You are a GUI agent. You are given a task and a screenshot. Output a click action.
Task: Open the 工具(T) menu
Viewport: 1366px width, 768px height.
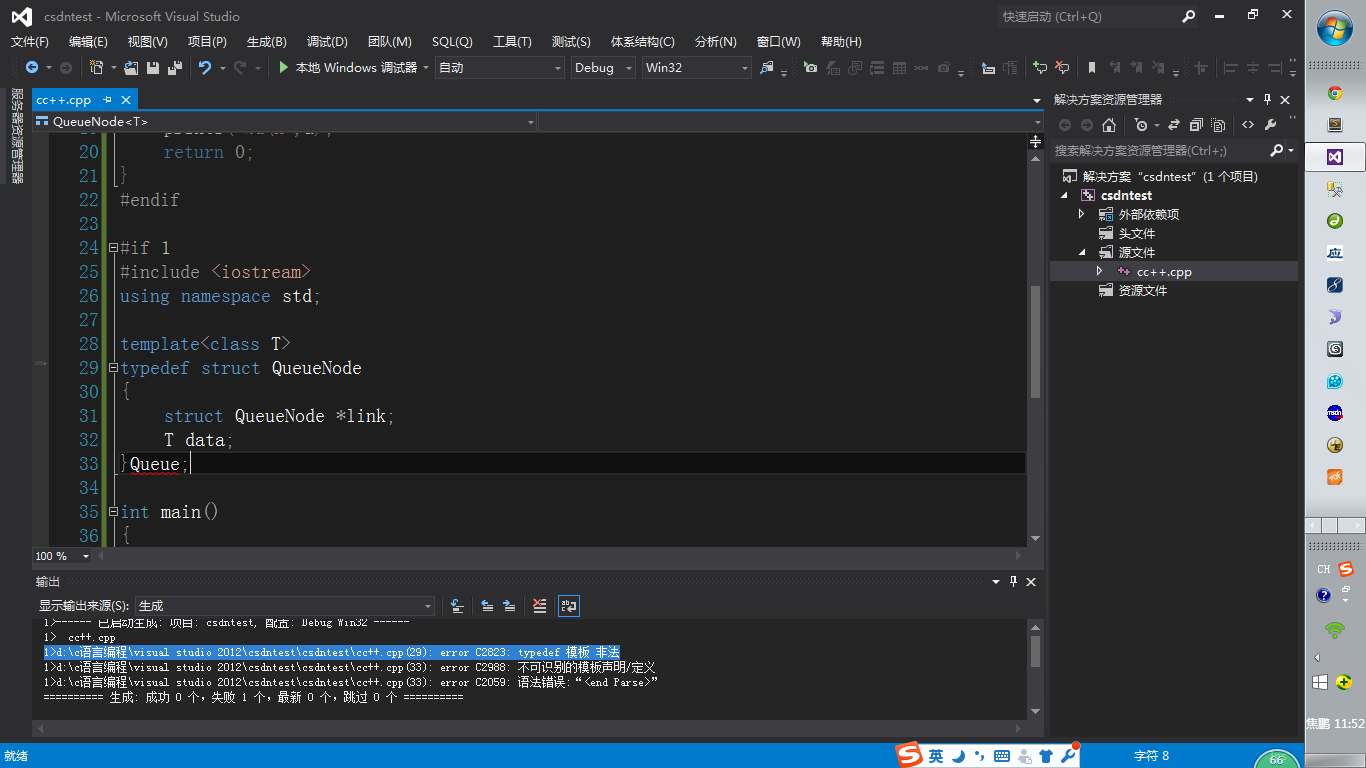point(512,41)
